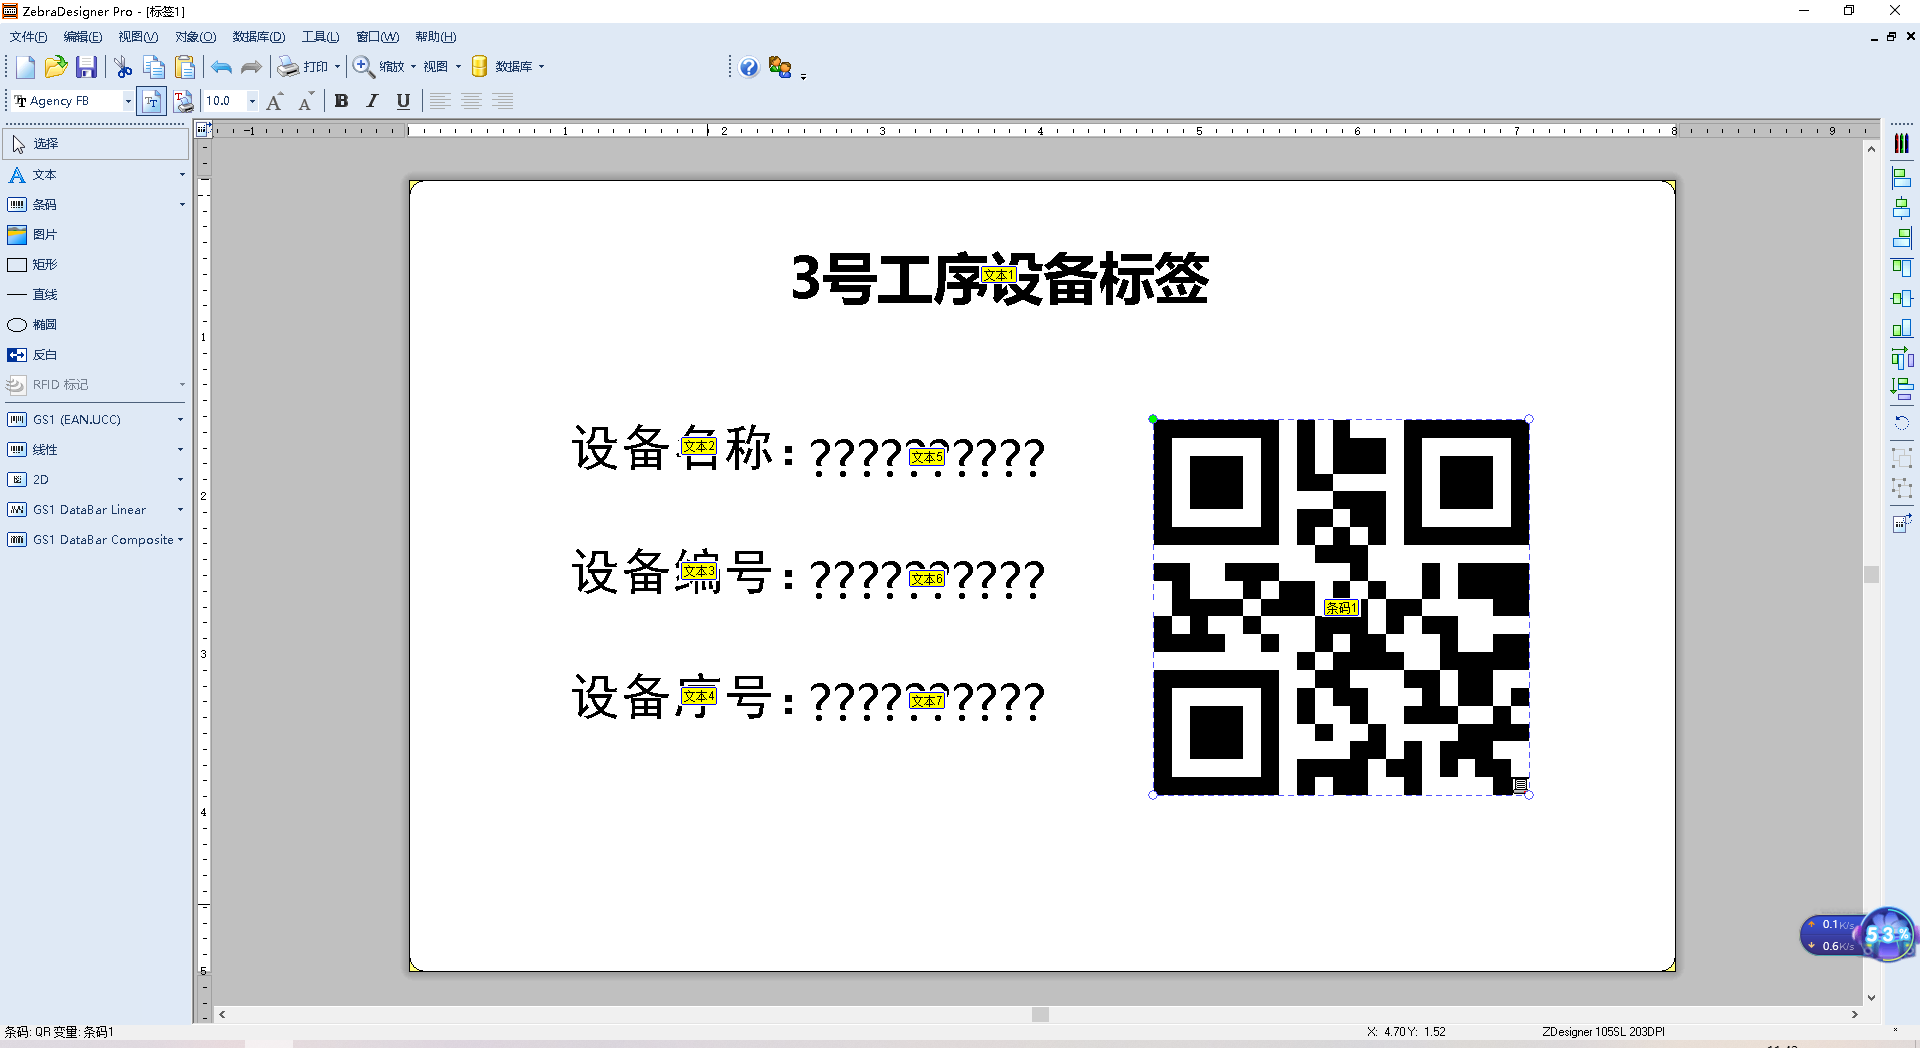Click the QR code barcode object
The image size is (1920, 1048).
click(x=1341, y=607)
